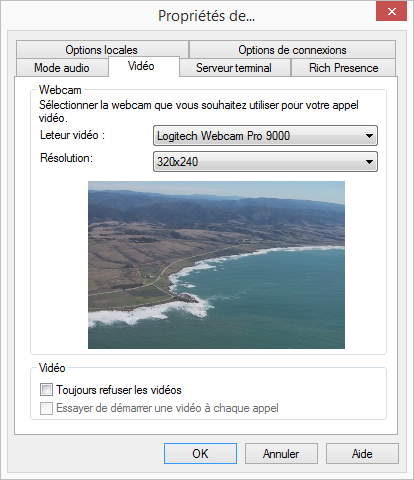Image resolution: width=414 pixels, height=480 pixels.
Task: Open the Options de connexions tab
Action: click(x=292, y=50)
